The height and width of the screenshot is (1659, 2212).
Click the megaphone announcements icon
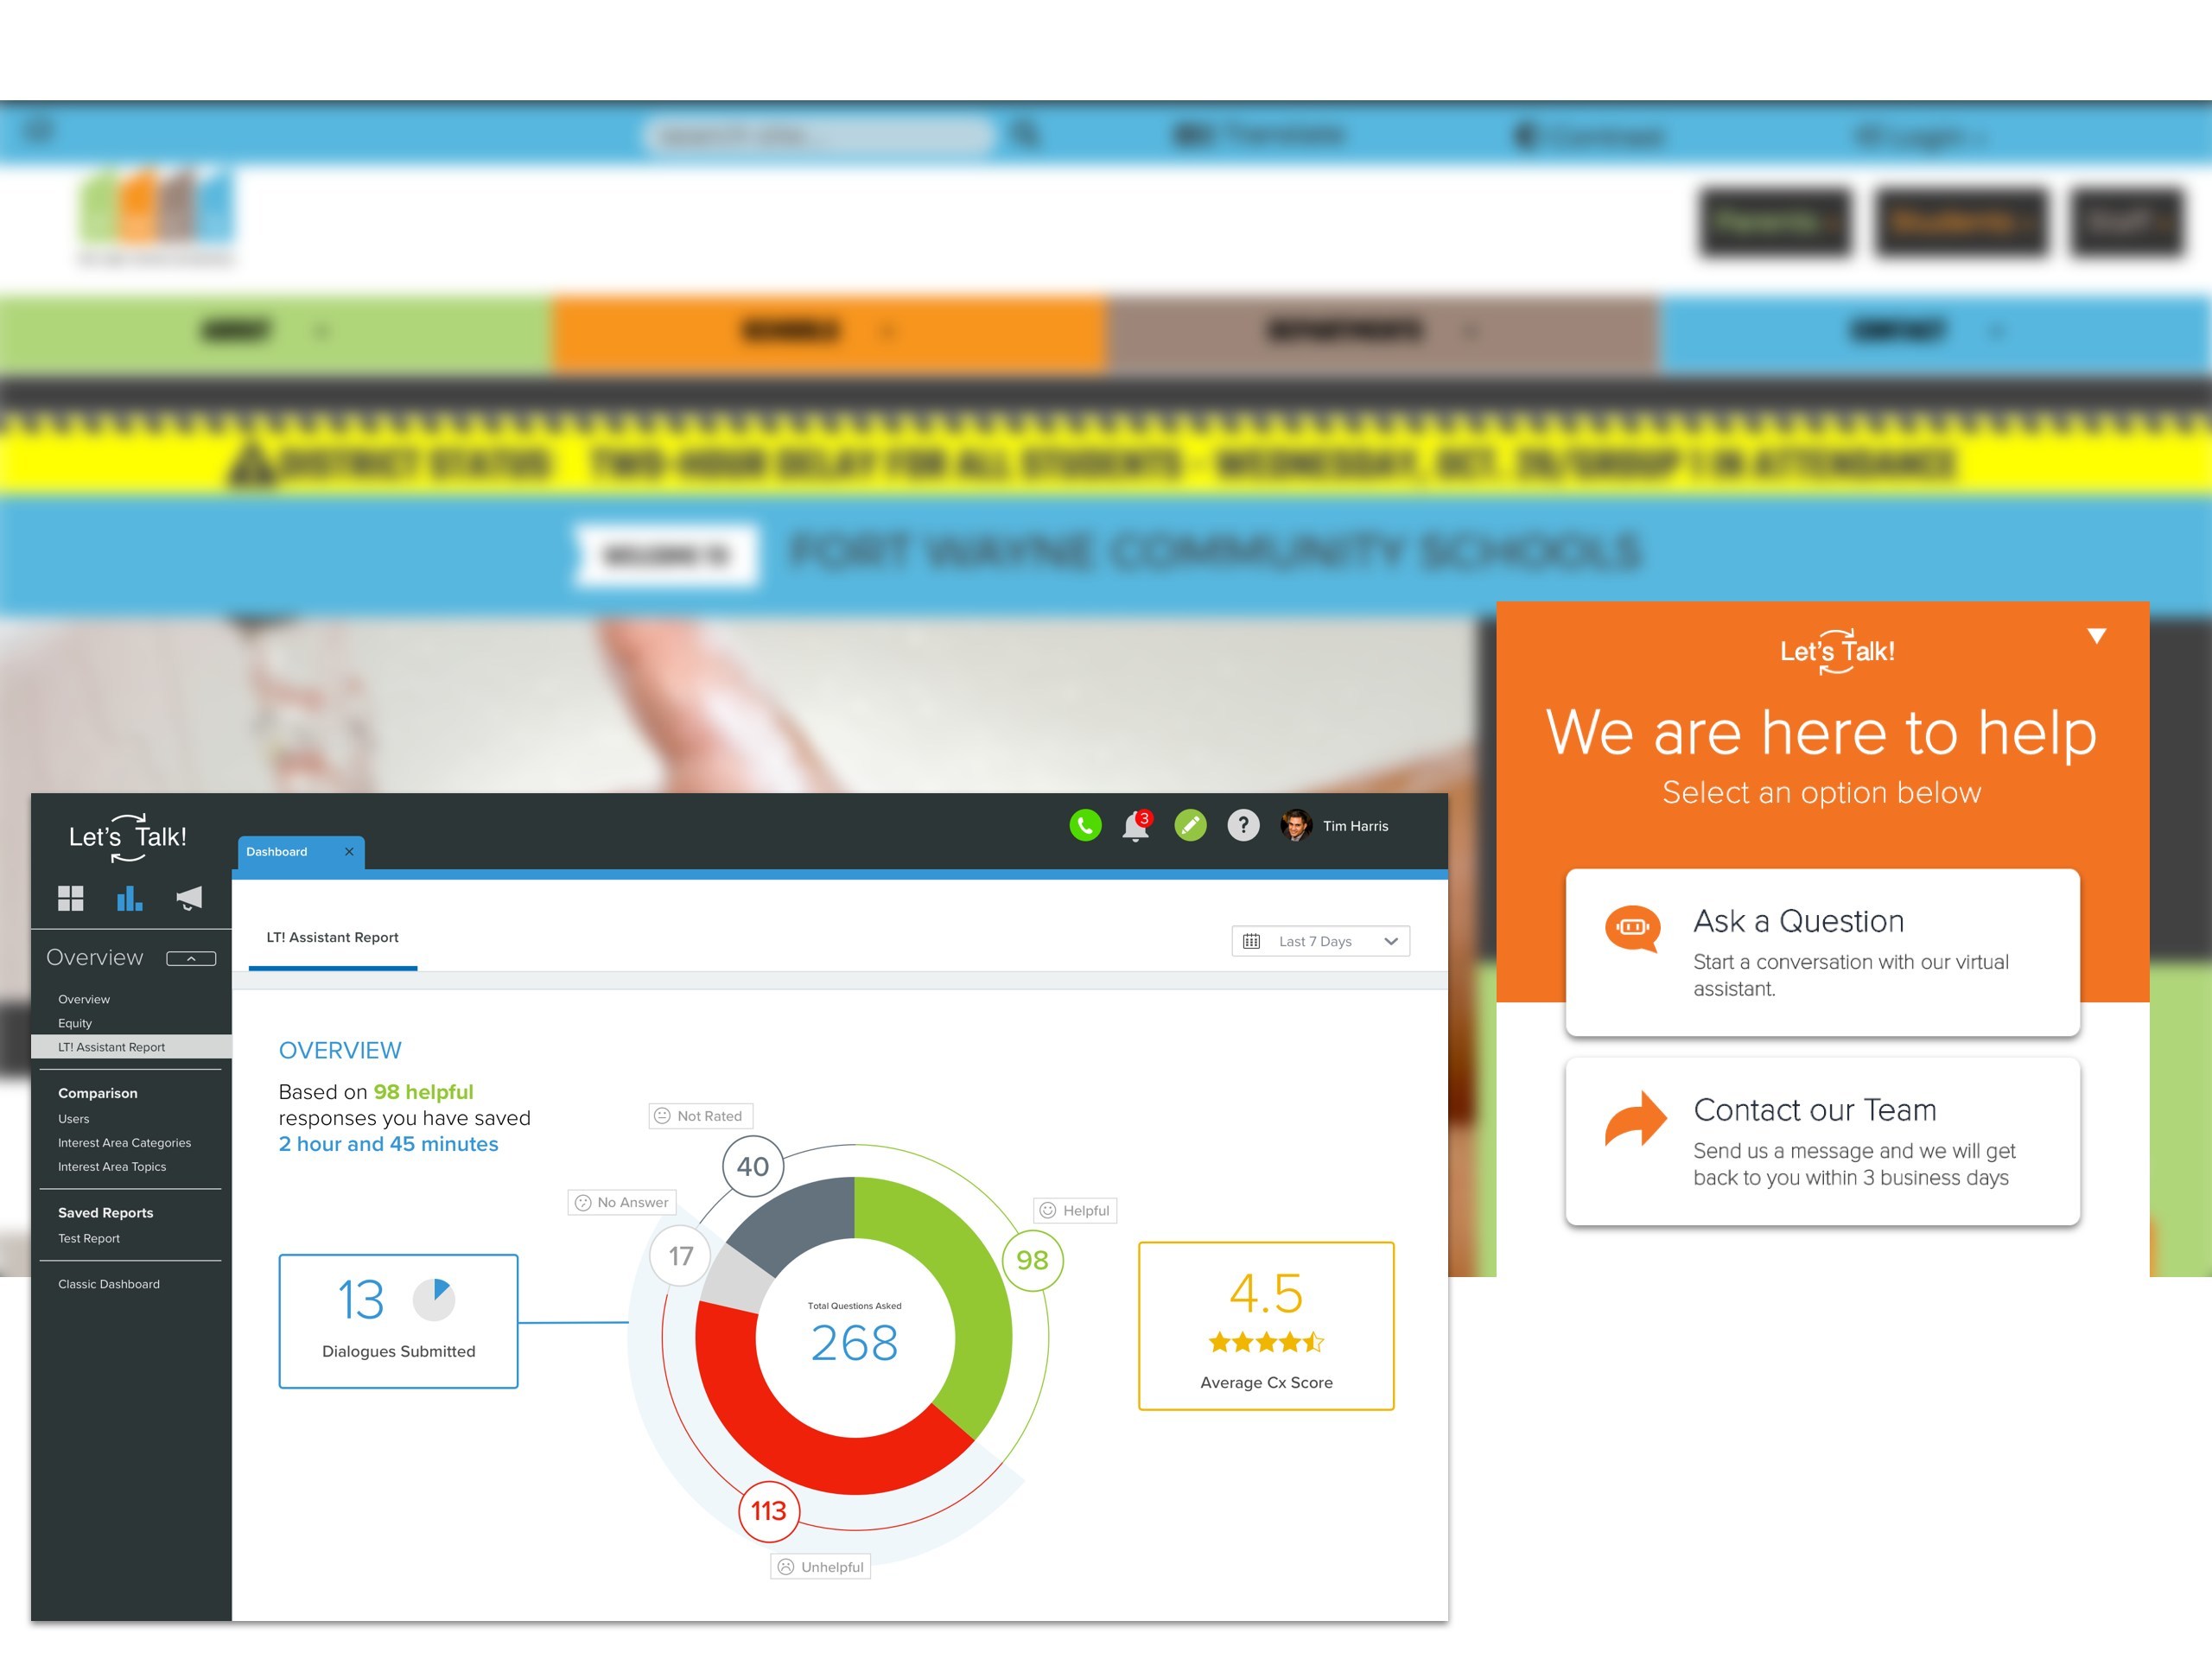point(187,899)
